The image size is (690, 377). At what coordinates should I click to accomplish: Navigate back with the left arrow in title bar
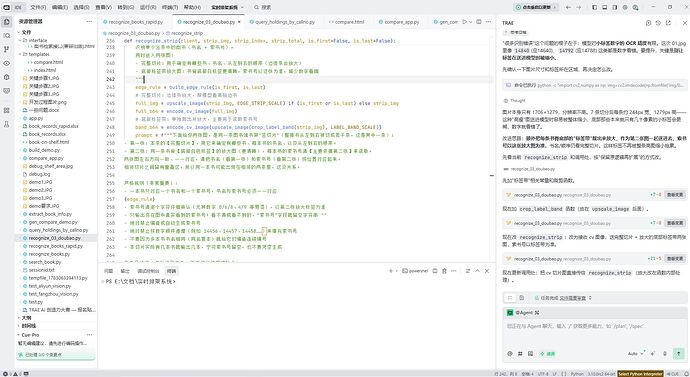[x=568, y=7]
